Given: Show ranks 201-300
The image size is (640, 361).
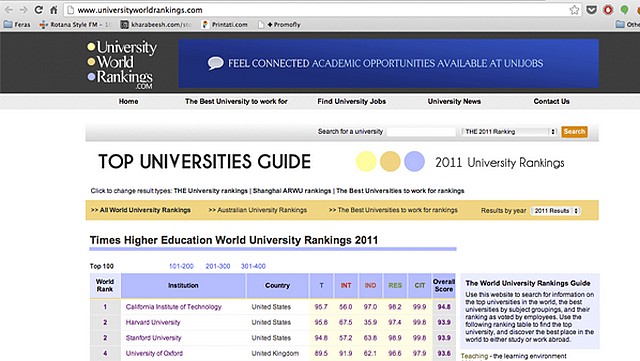Looking at the screenshot, I should 218,266.
